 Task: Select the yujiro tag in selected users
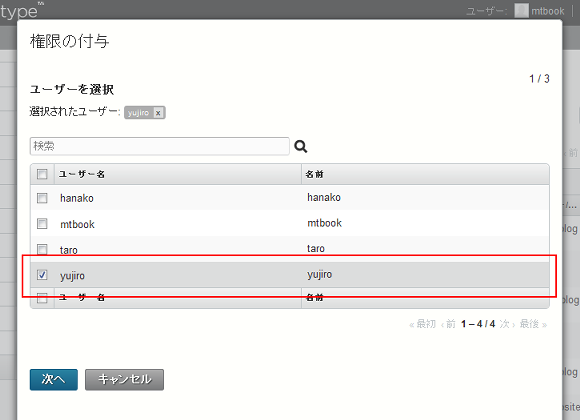138,113
